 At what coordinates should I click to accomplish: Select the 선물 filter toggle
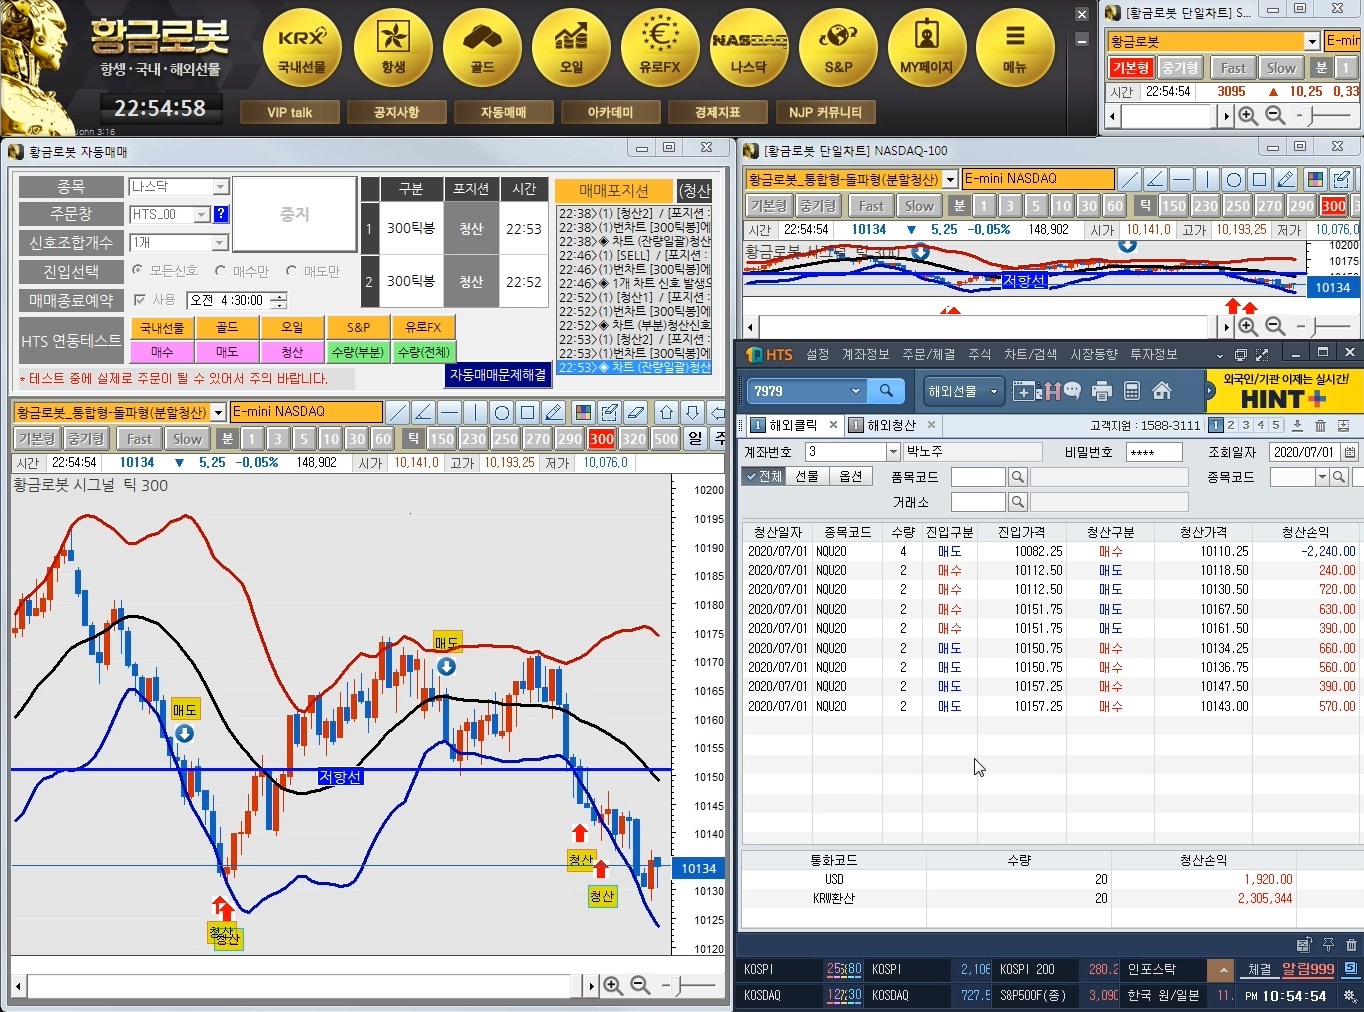pyautogui.click(x=807, y=476)
